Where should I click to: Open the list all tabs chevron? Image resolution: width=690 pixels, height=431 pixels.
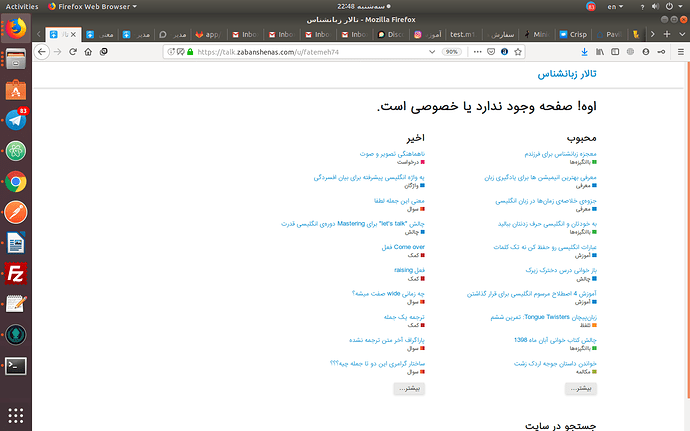click(682, 34)
